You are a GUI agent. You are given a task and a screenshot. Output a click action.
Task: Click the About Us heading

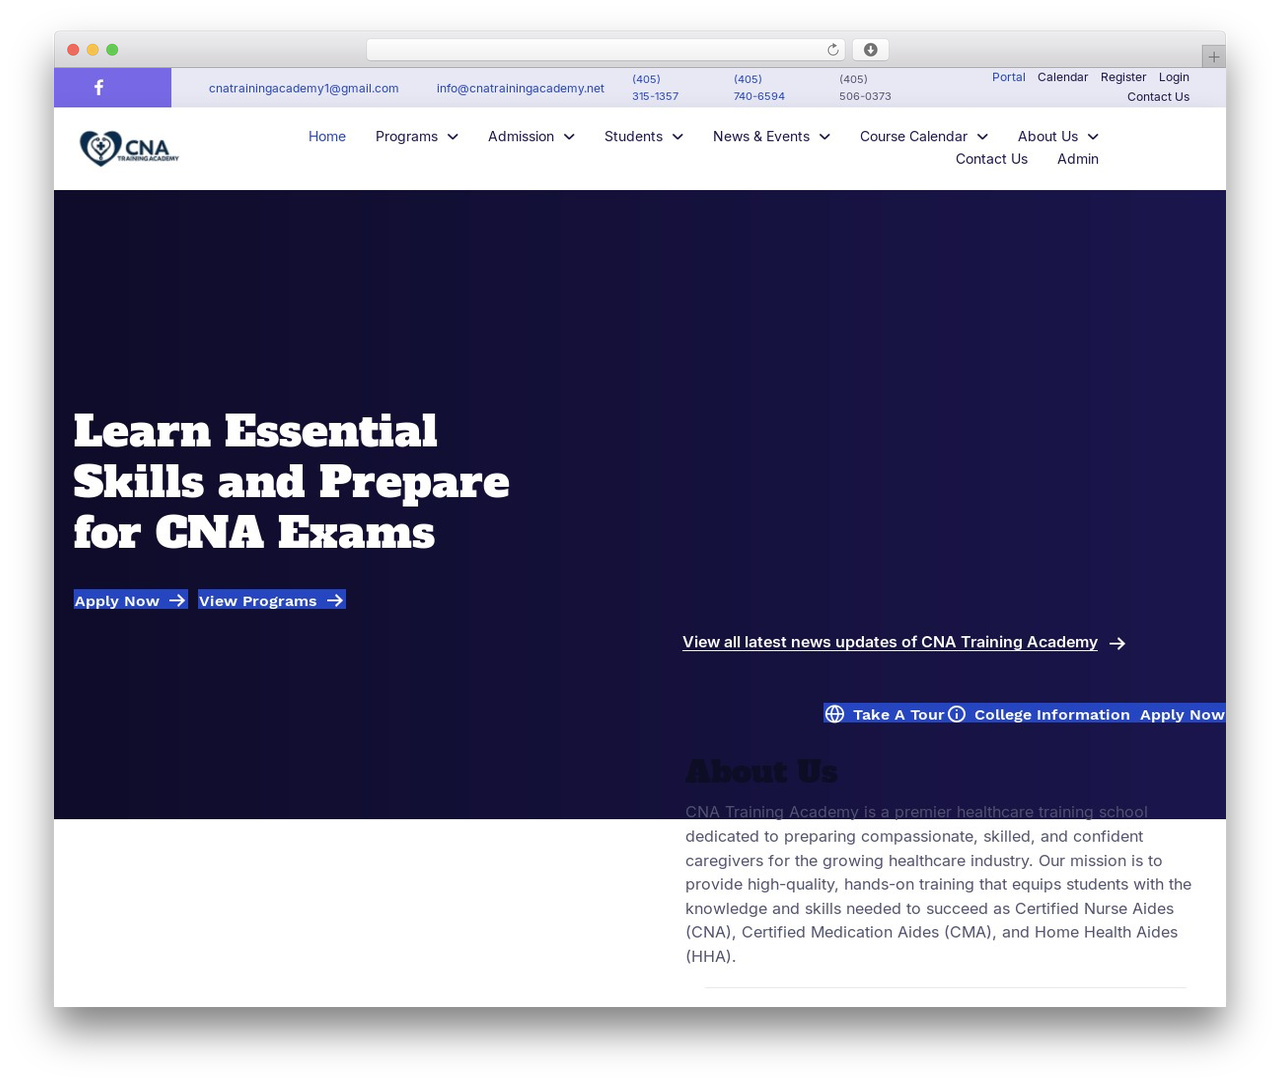click(762, 772)
